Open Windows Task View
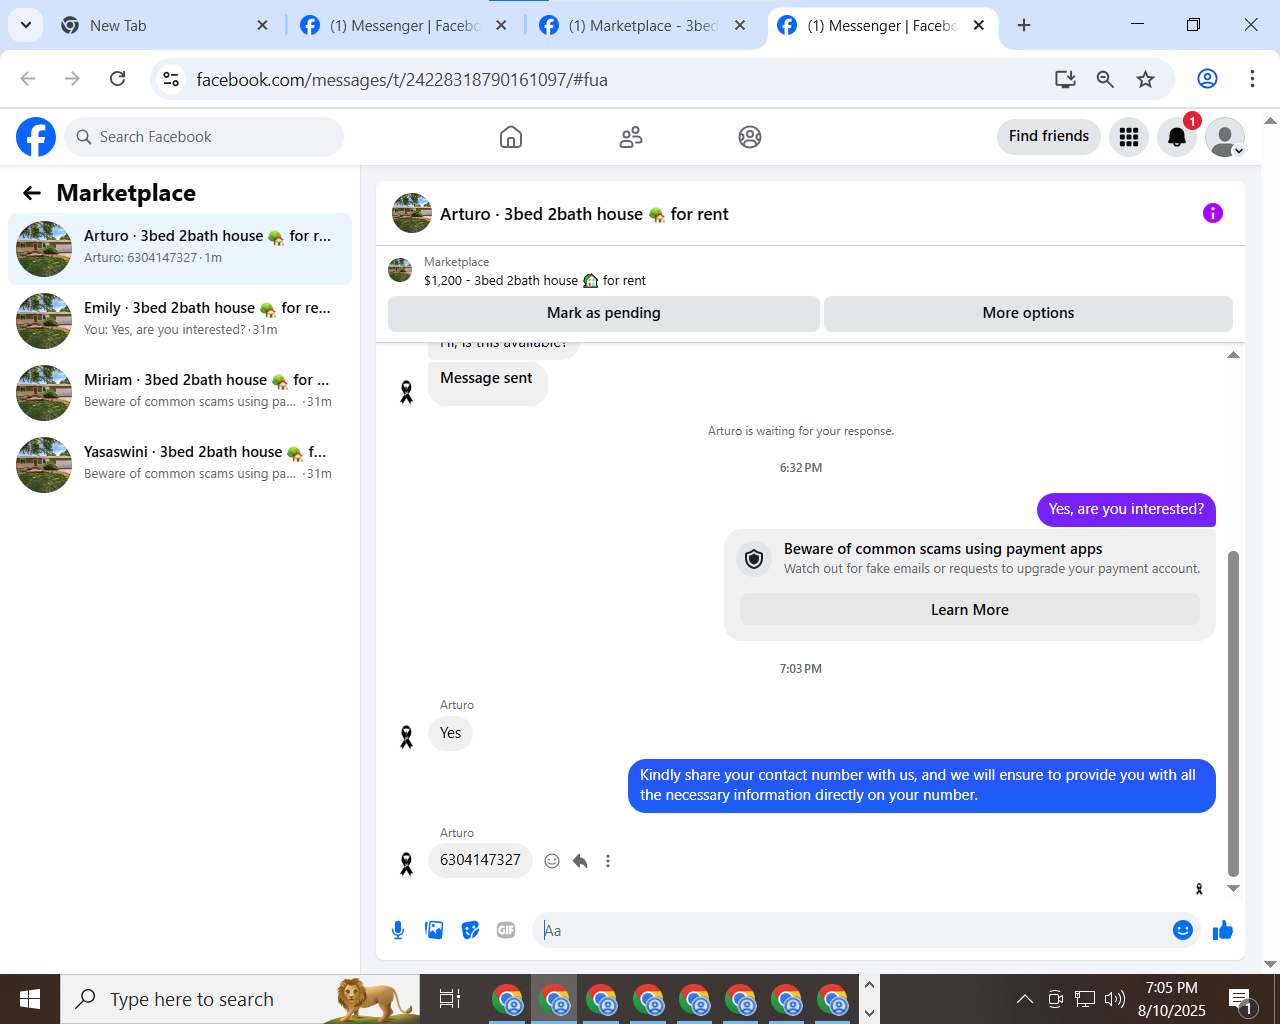Viewport: 1280px width, 1024px height. click(x=450, y=999)
